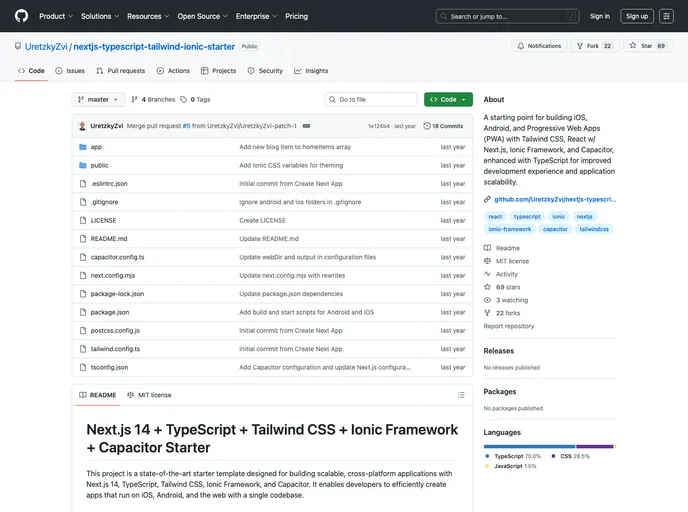
Task: Click the eye icon beside 3 watching
Action: click(487, 300)
